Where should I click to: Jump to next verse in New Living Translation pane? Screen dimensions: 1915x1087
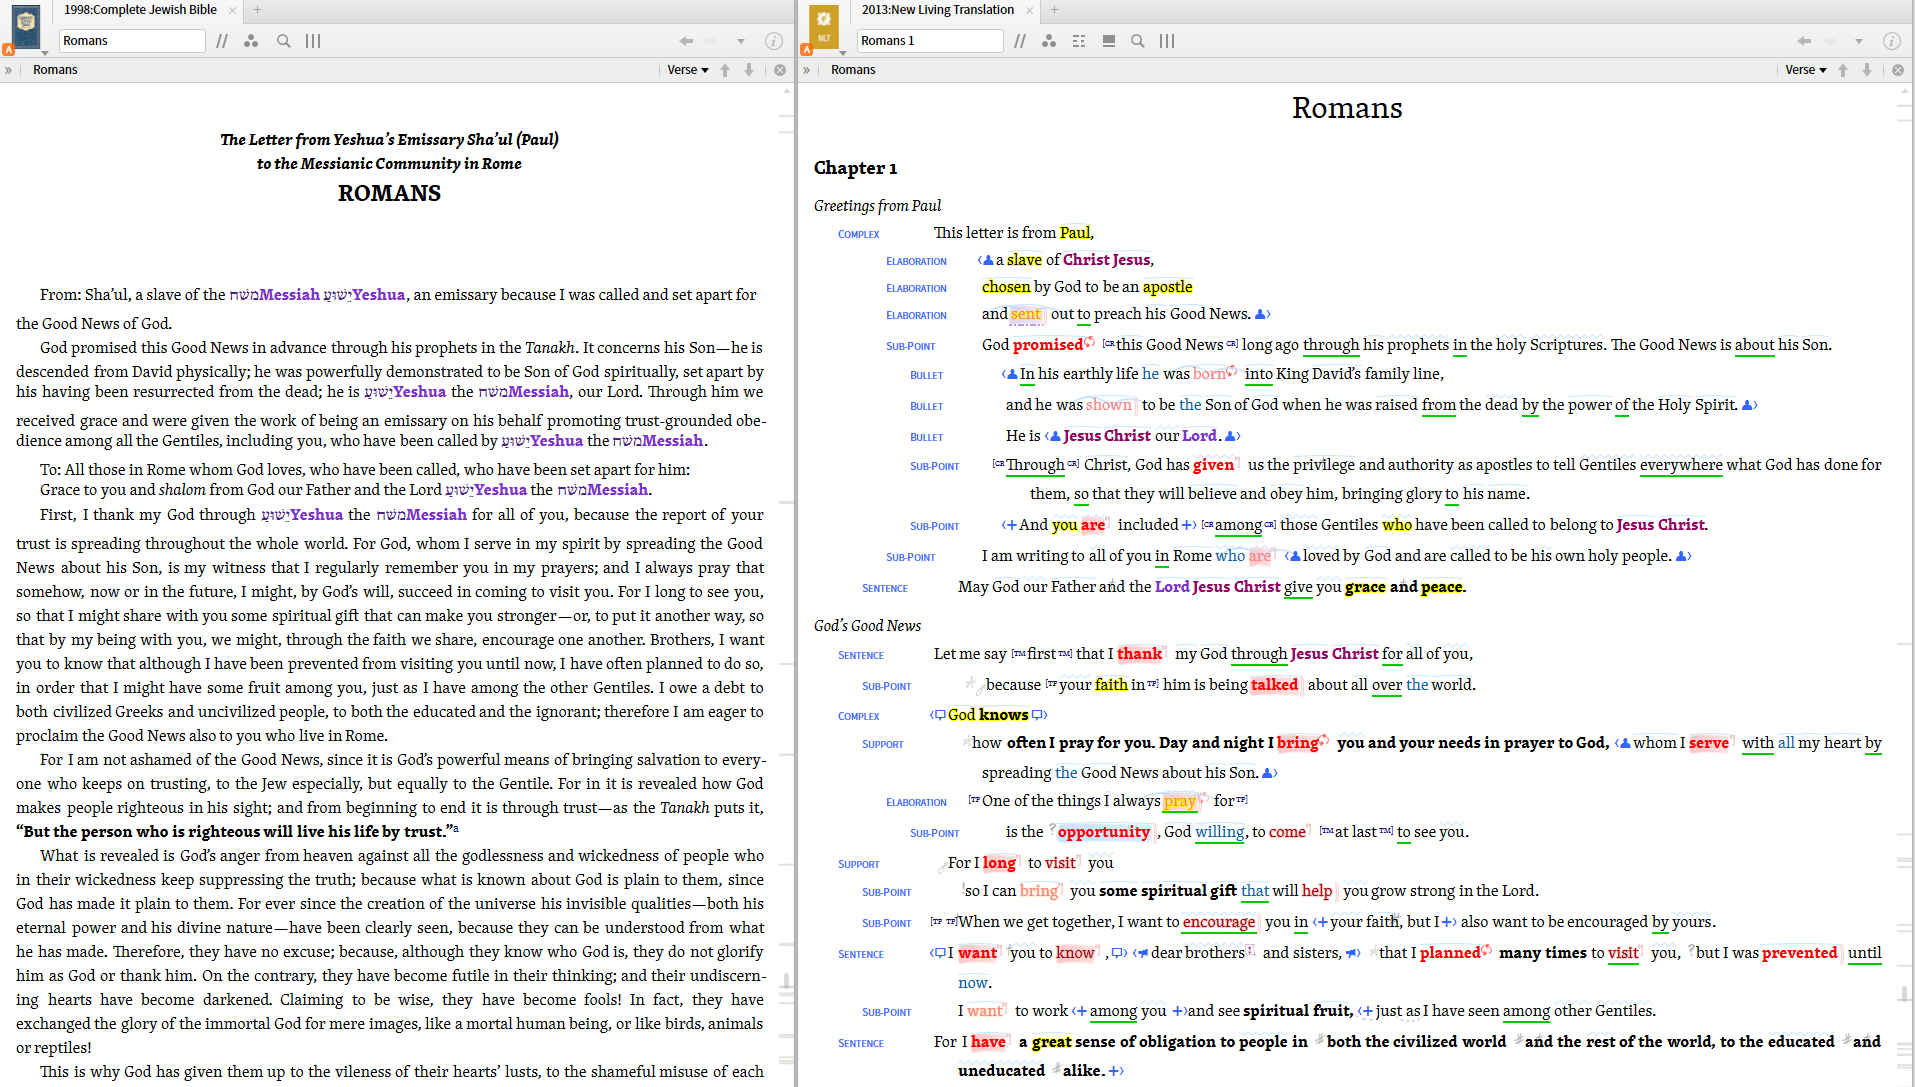click(1867, 70)
